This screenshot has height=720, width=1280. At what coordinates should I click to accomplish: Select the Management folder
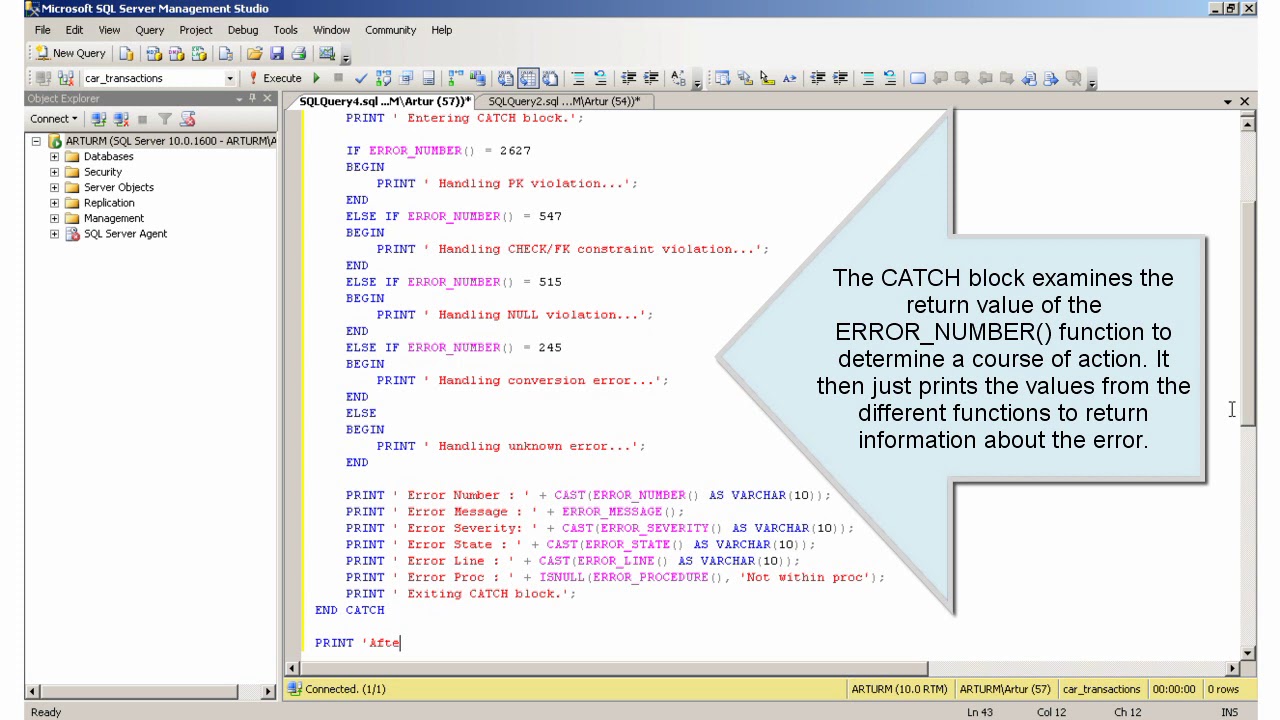coord(113,218)
